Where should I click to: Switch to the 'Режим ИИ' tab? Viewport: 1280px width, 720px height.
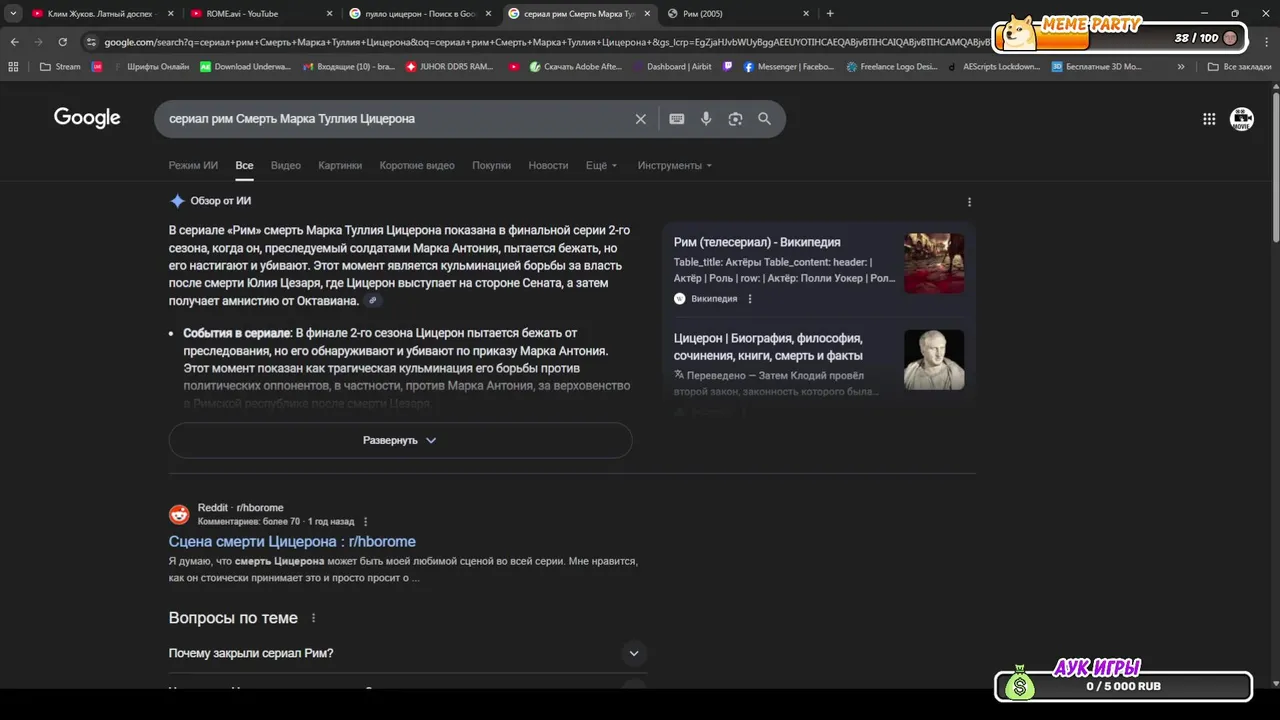coord(193,166)
